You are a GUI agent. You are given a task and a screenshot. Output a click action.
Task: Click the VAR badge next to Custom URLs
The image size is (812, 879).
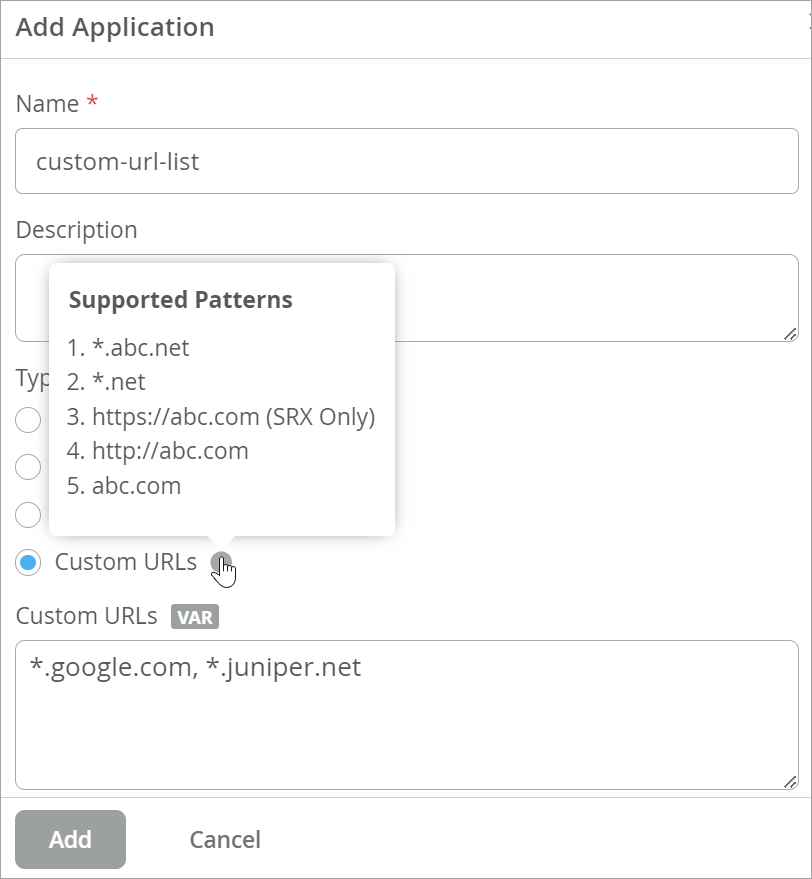click(x=194, y=617)
